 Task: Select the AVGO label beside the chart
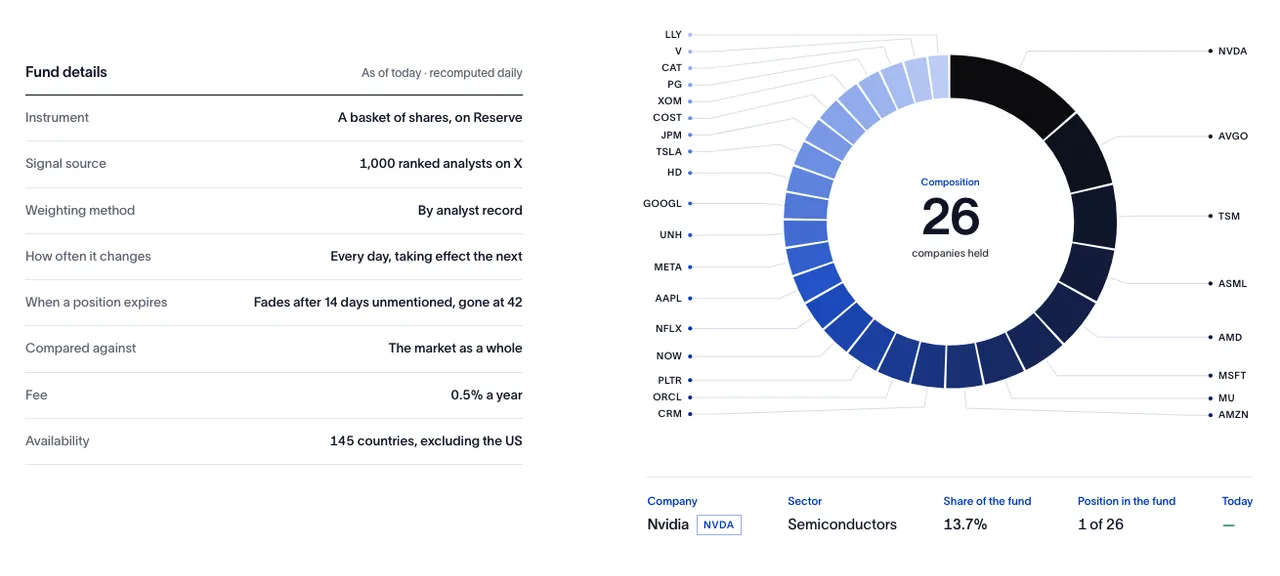(1232, 136)
